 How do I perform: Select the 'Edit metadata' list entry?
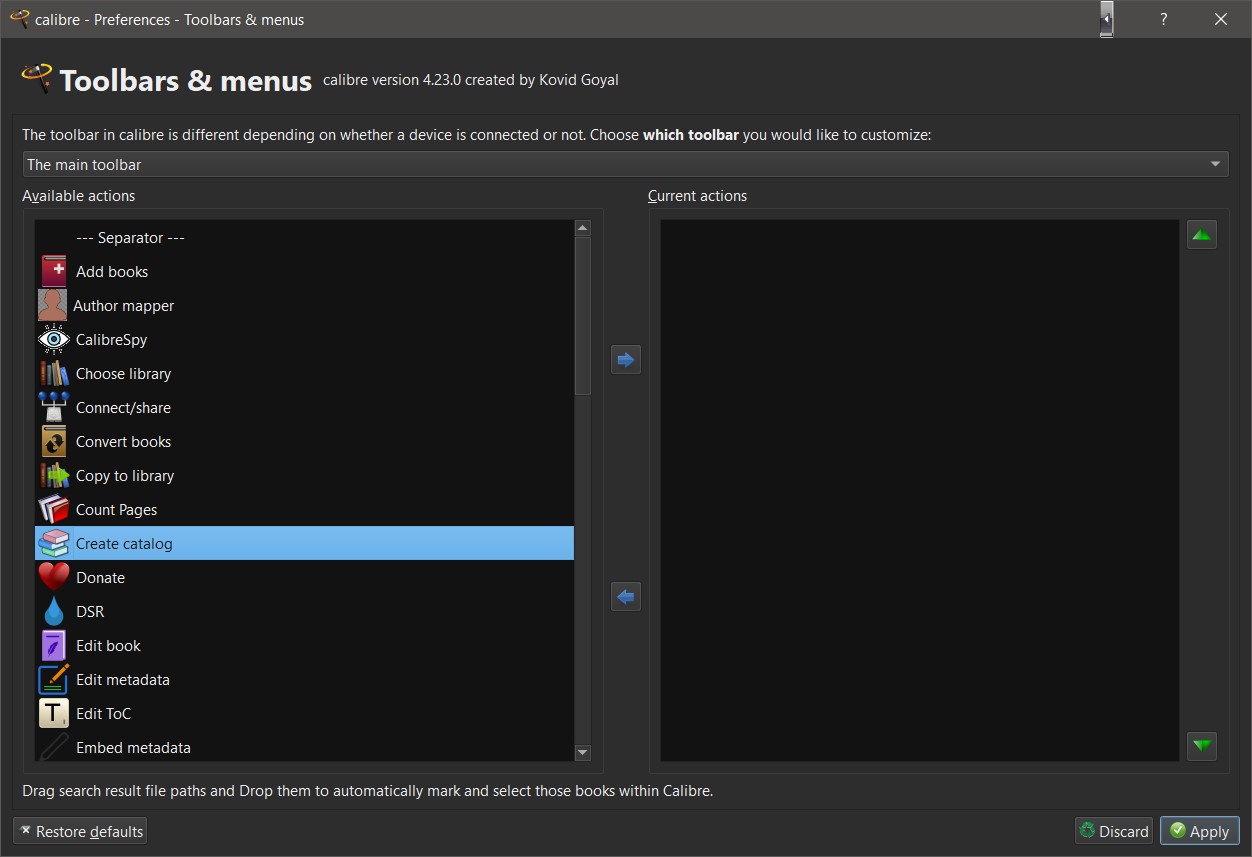point(304,679)
